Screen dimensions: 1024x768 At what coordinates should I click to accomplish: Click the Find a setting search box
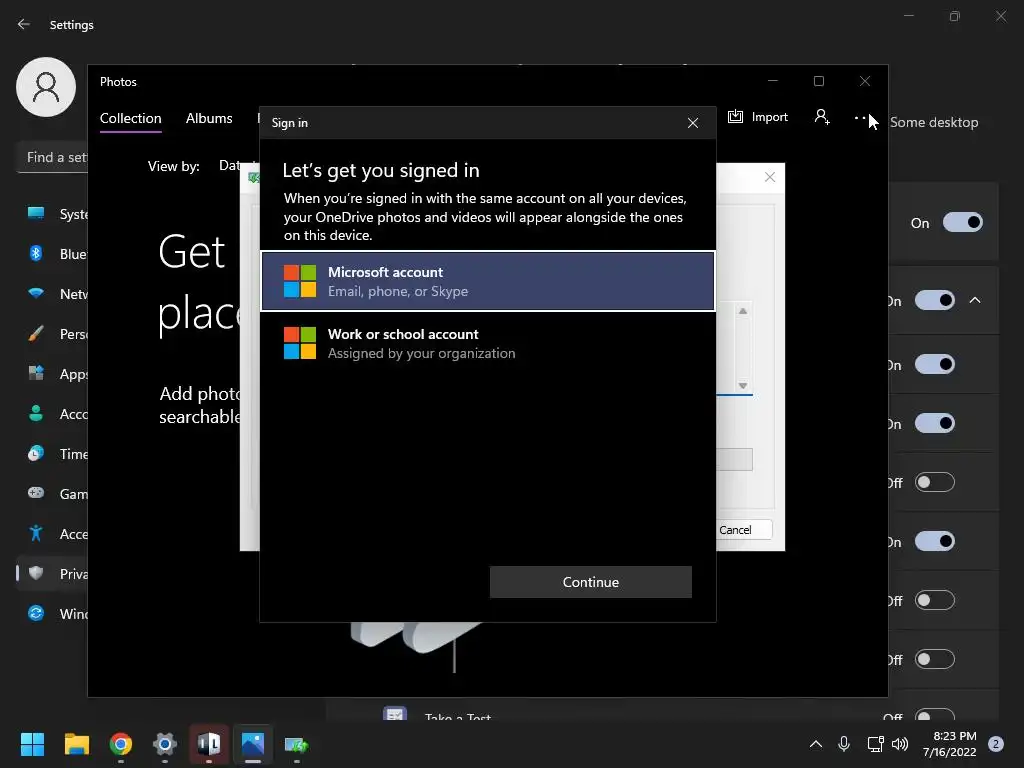click(x=52, y=157)
